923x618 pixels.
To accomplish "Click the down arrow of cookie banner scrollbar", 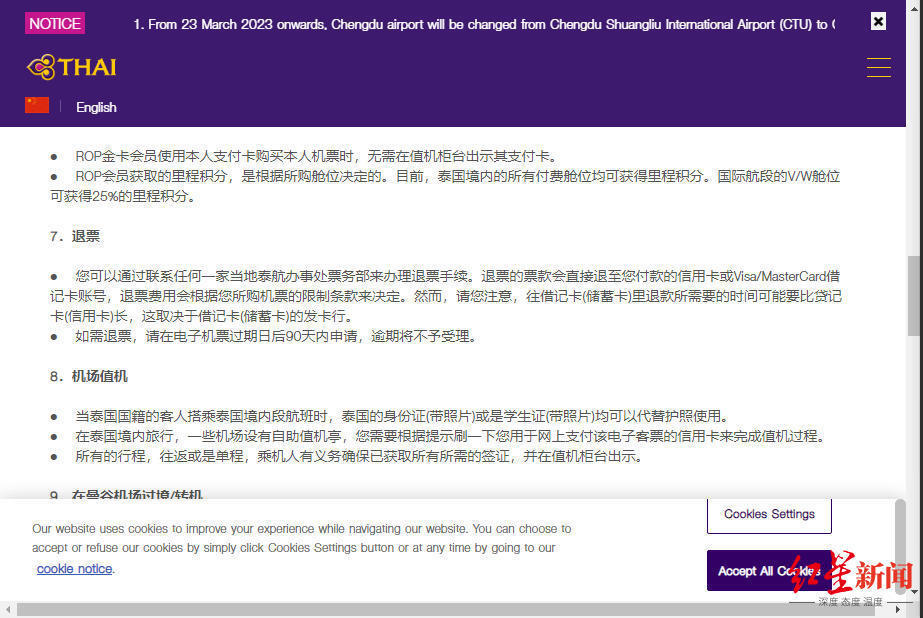I will 914,592.
